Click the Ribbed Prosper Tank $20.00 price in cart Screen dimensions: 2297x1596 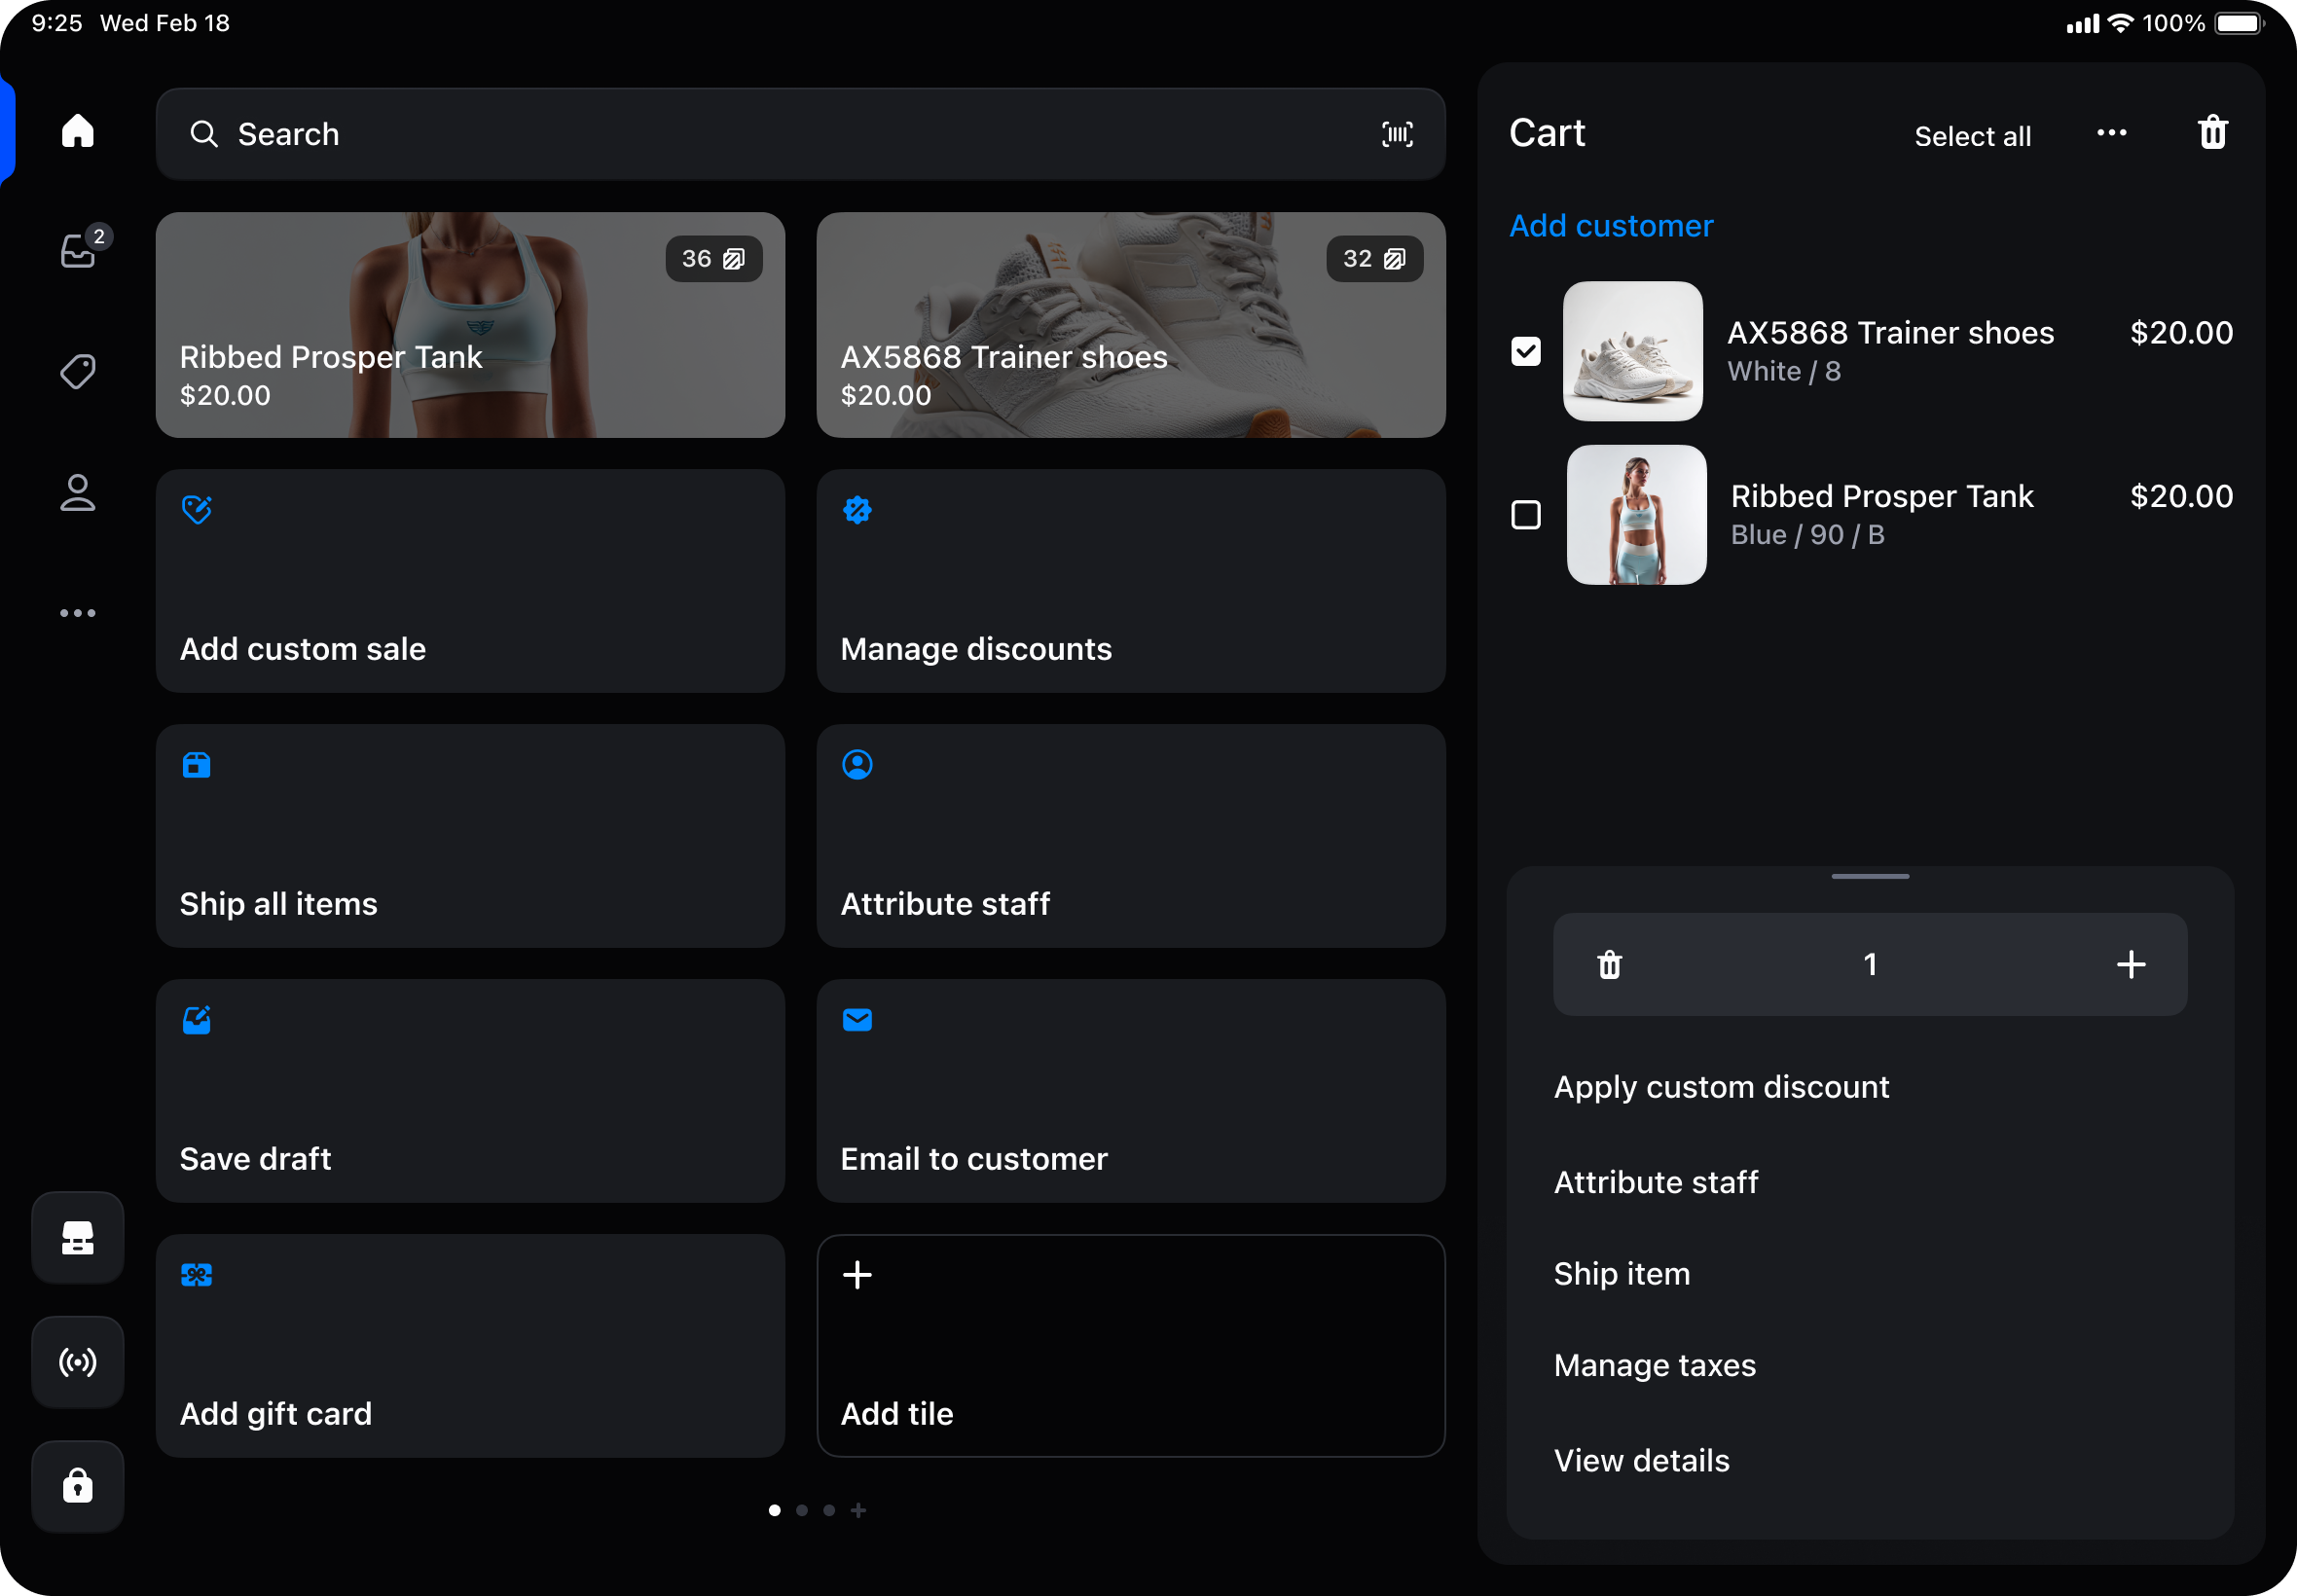point(2181,496)
